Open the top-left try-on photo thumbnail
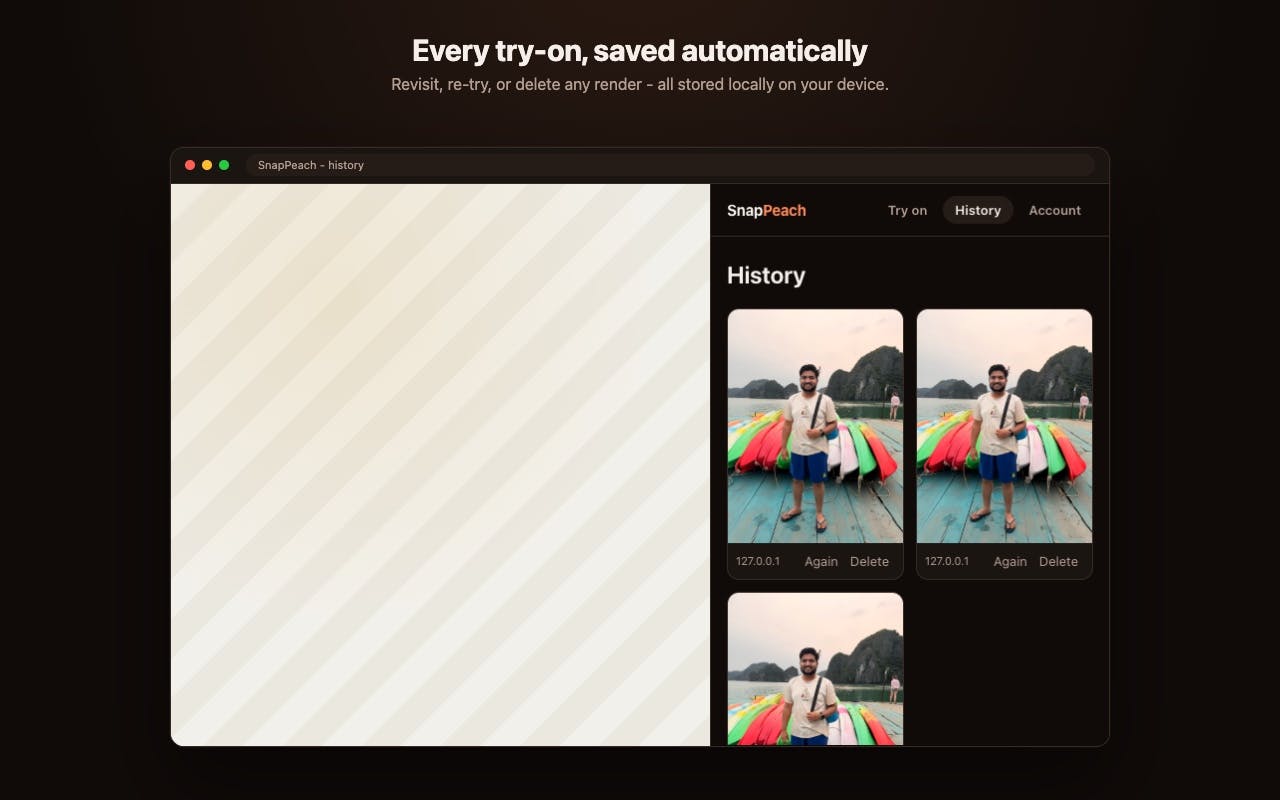The image size is (1280, 800). coord(815,426)
